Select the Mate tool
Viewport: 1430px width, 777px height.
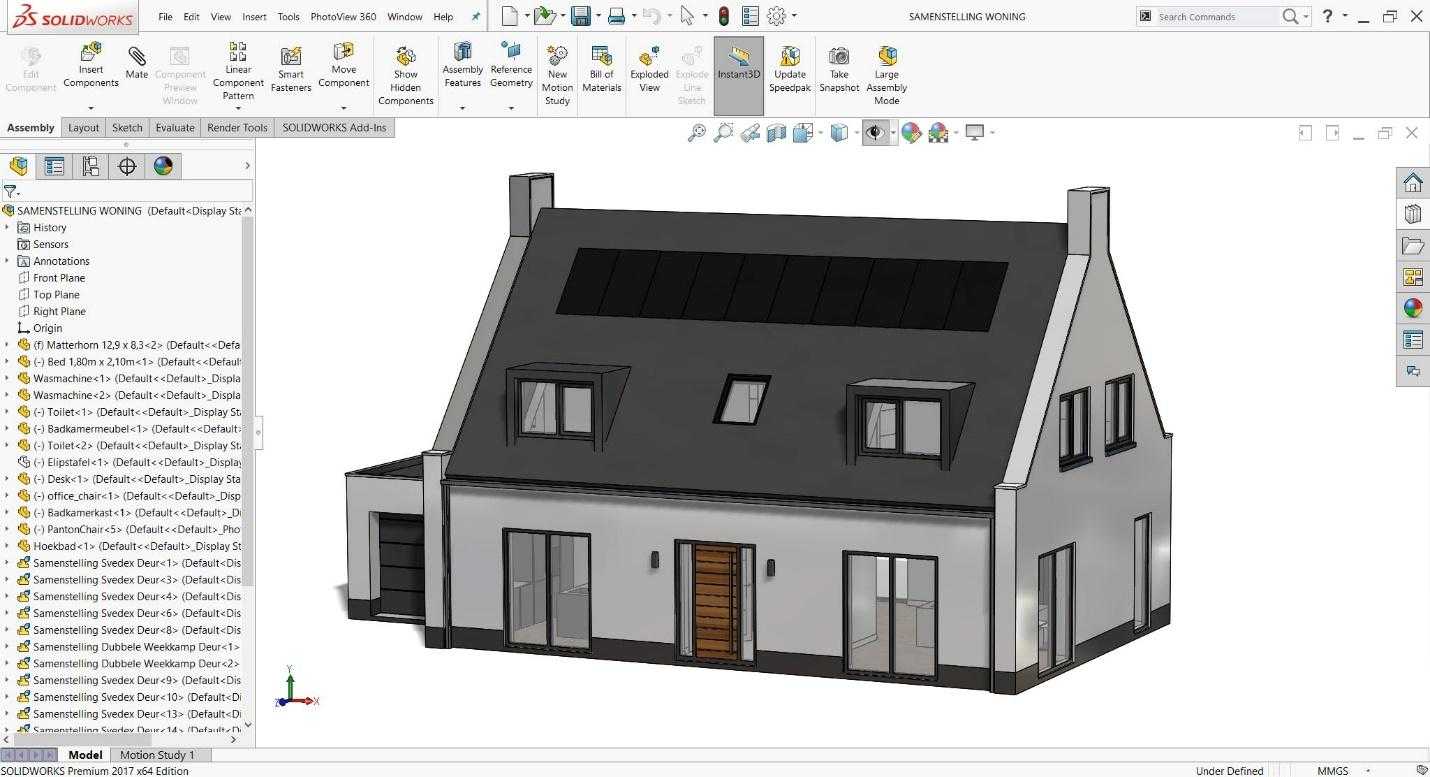point(137,62)
